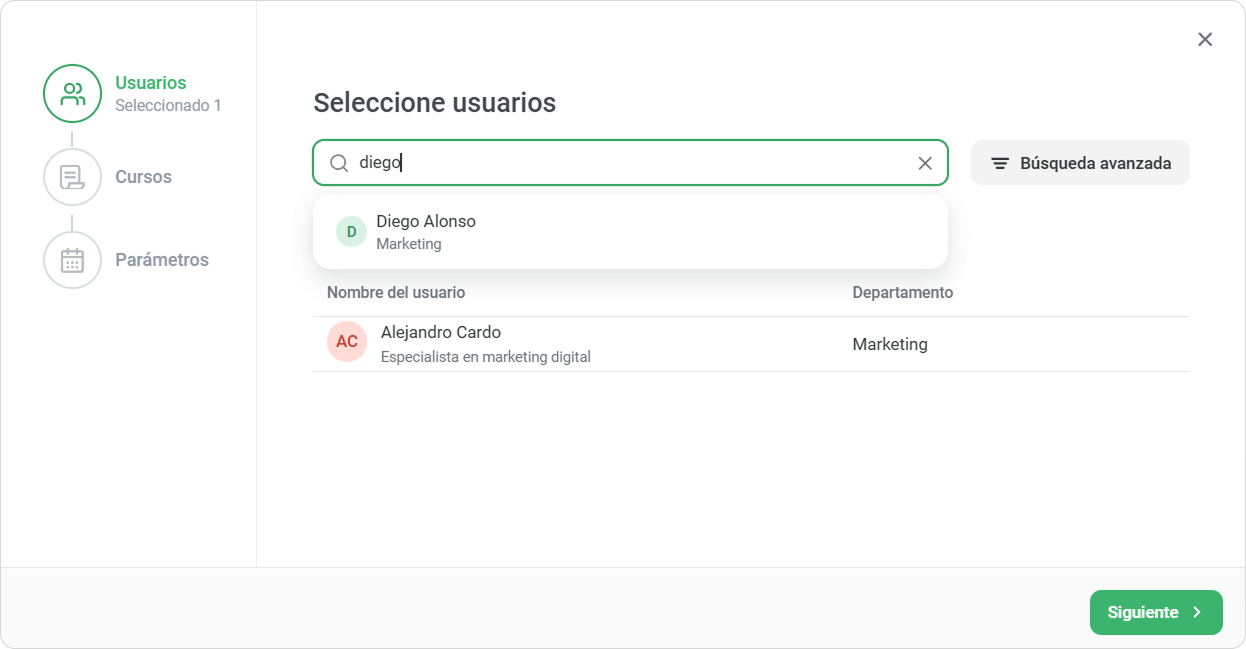1246x649 pixels.
Task: Clear the search field with X icon
Action: click(925, 163)
